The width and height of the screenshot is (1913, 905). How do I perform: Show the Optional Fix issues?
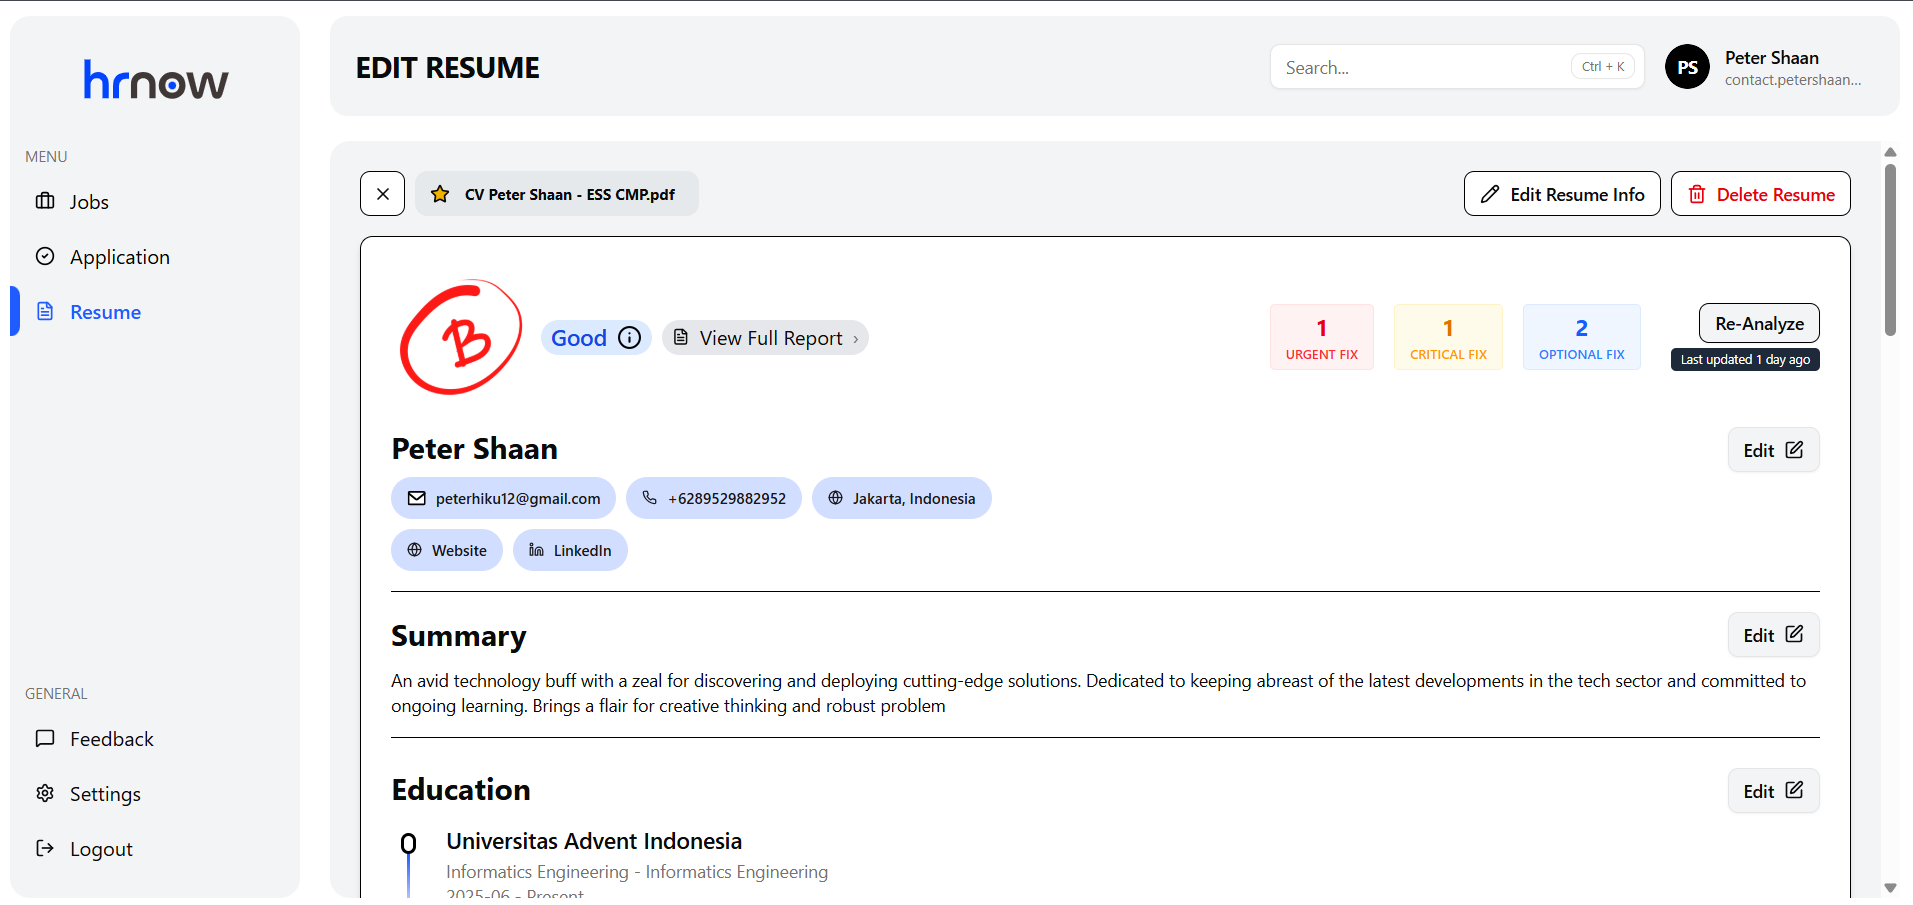pyautogui.click(x=1581, y=337)
